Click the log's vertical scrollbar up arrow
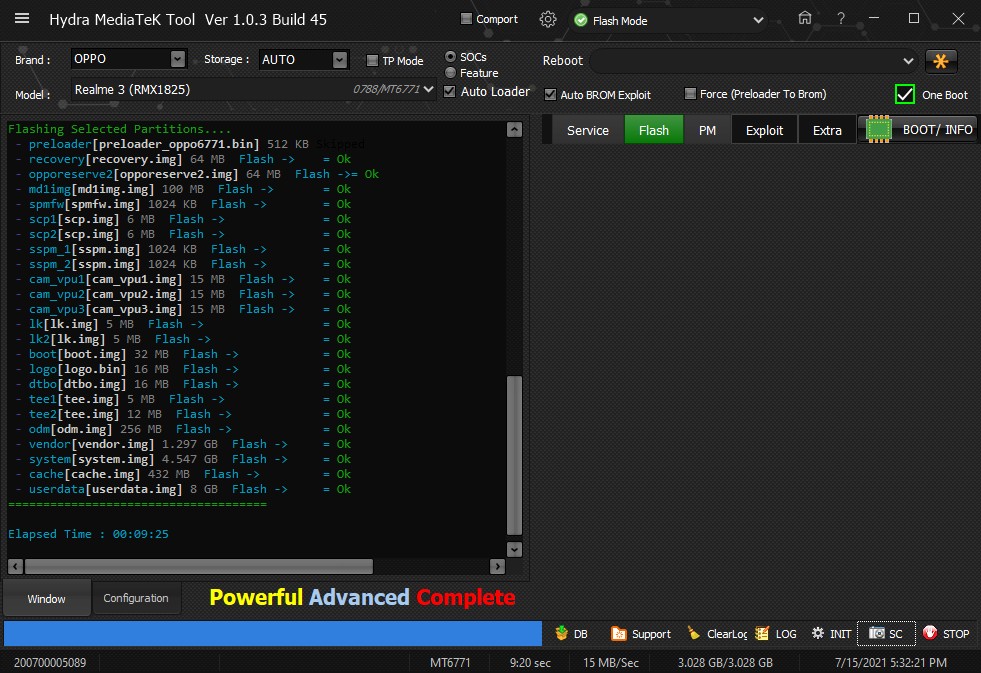 (514, 129)
